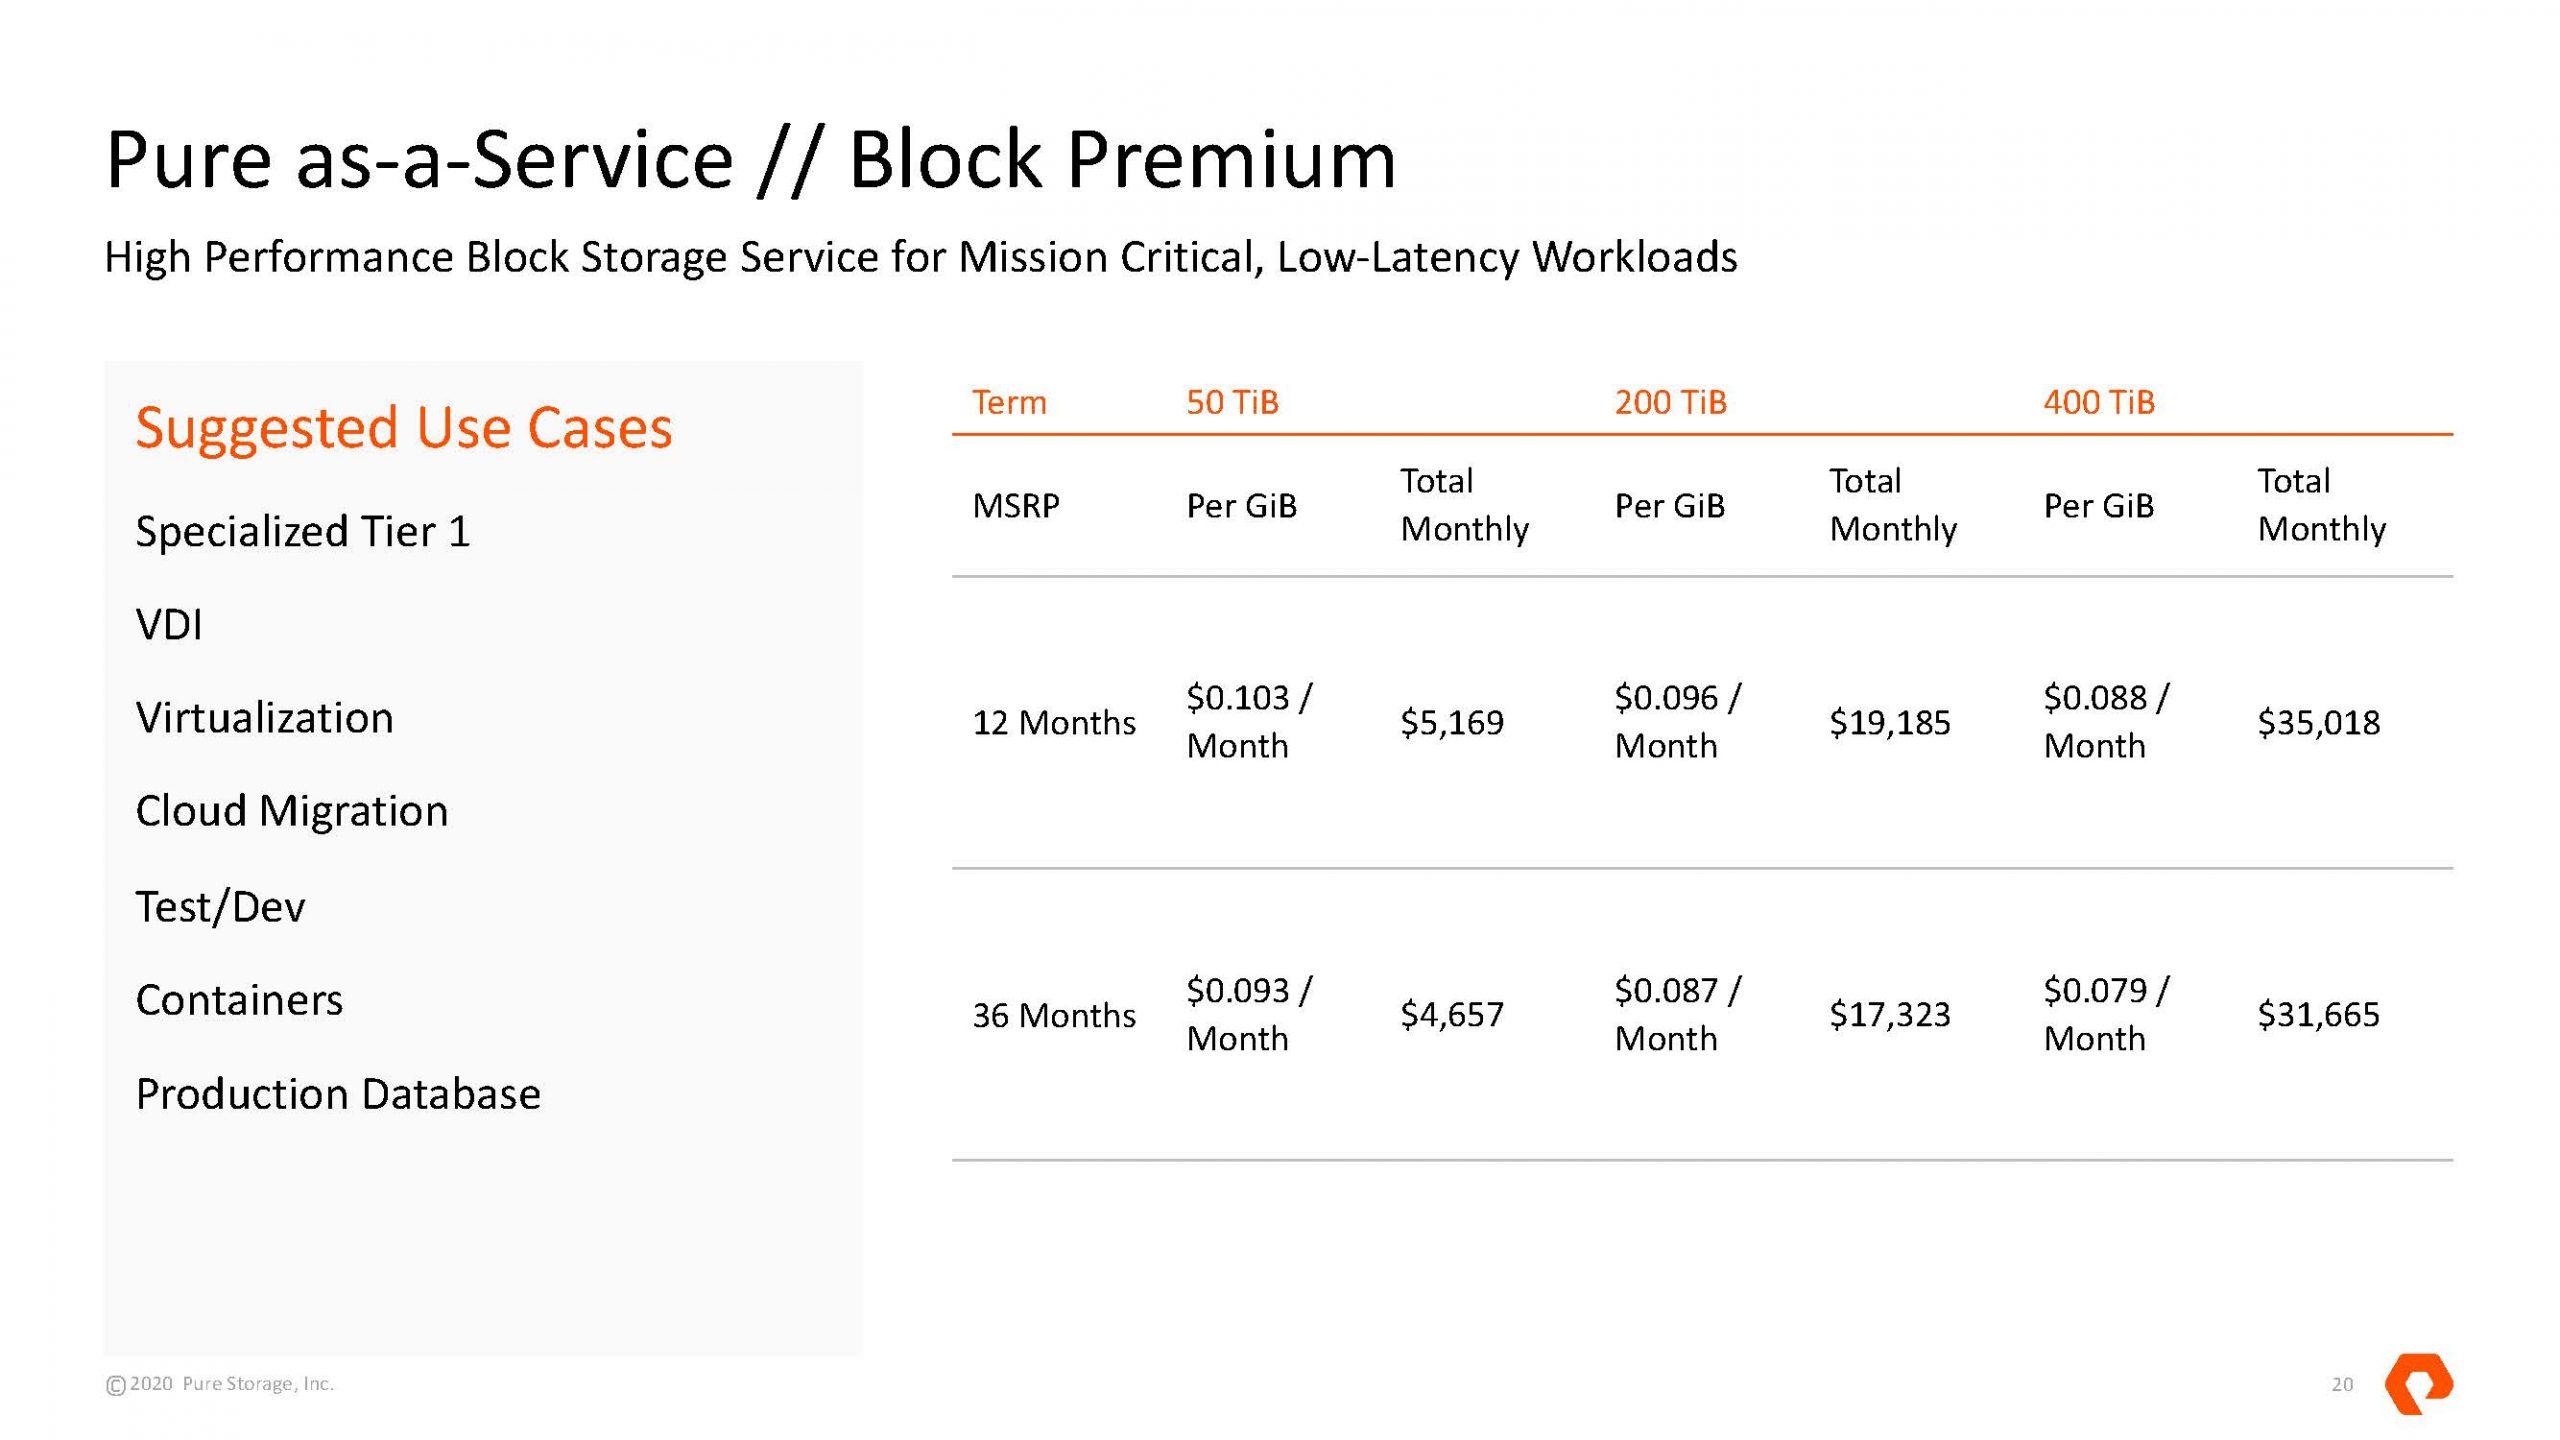Click the Cloud Migration use case
Viewport: 2560px width, 1440px height.
click(x=291, y=811)
